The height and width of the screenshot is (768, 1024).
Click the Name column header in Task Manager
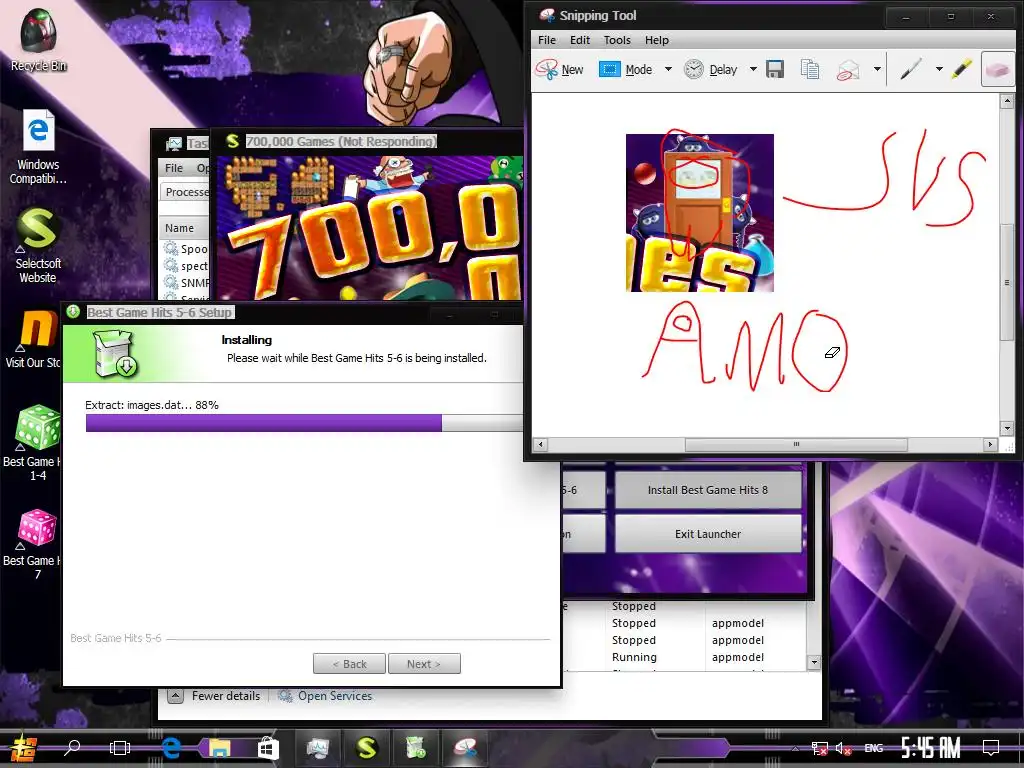tap(180, 228)
